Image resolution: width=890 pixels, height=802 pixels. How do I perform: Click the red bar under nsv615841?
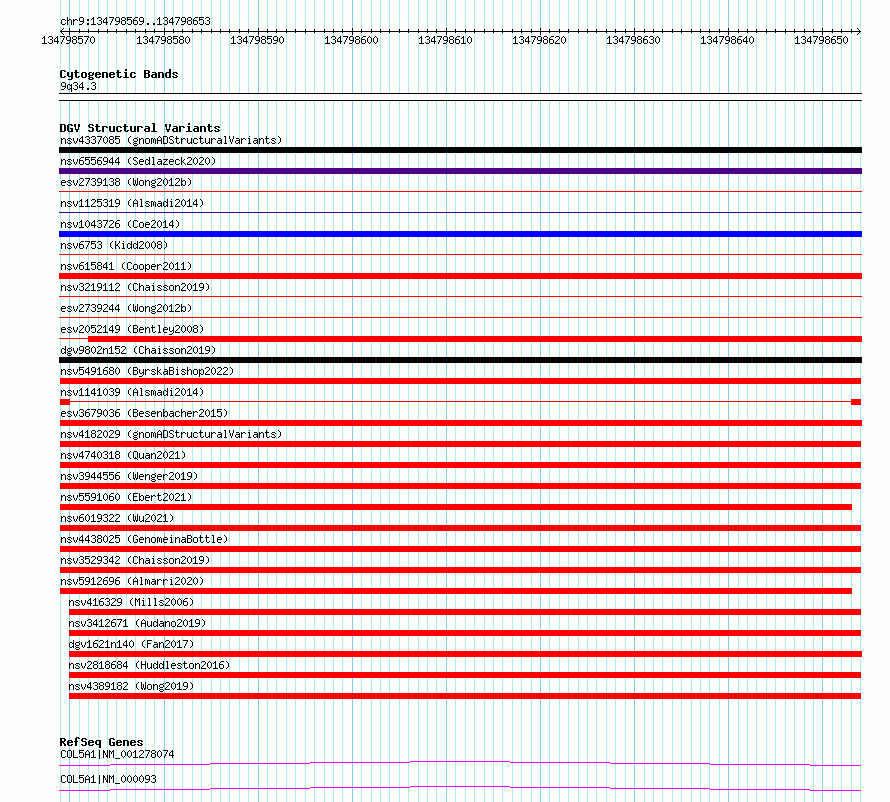(460, 276)
